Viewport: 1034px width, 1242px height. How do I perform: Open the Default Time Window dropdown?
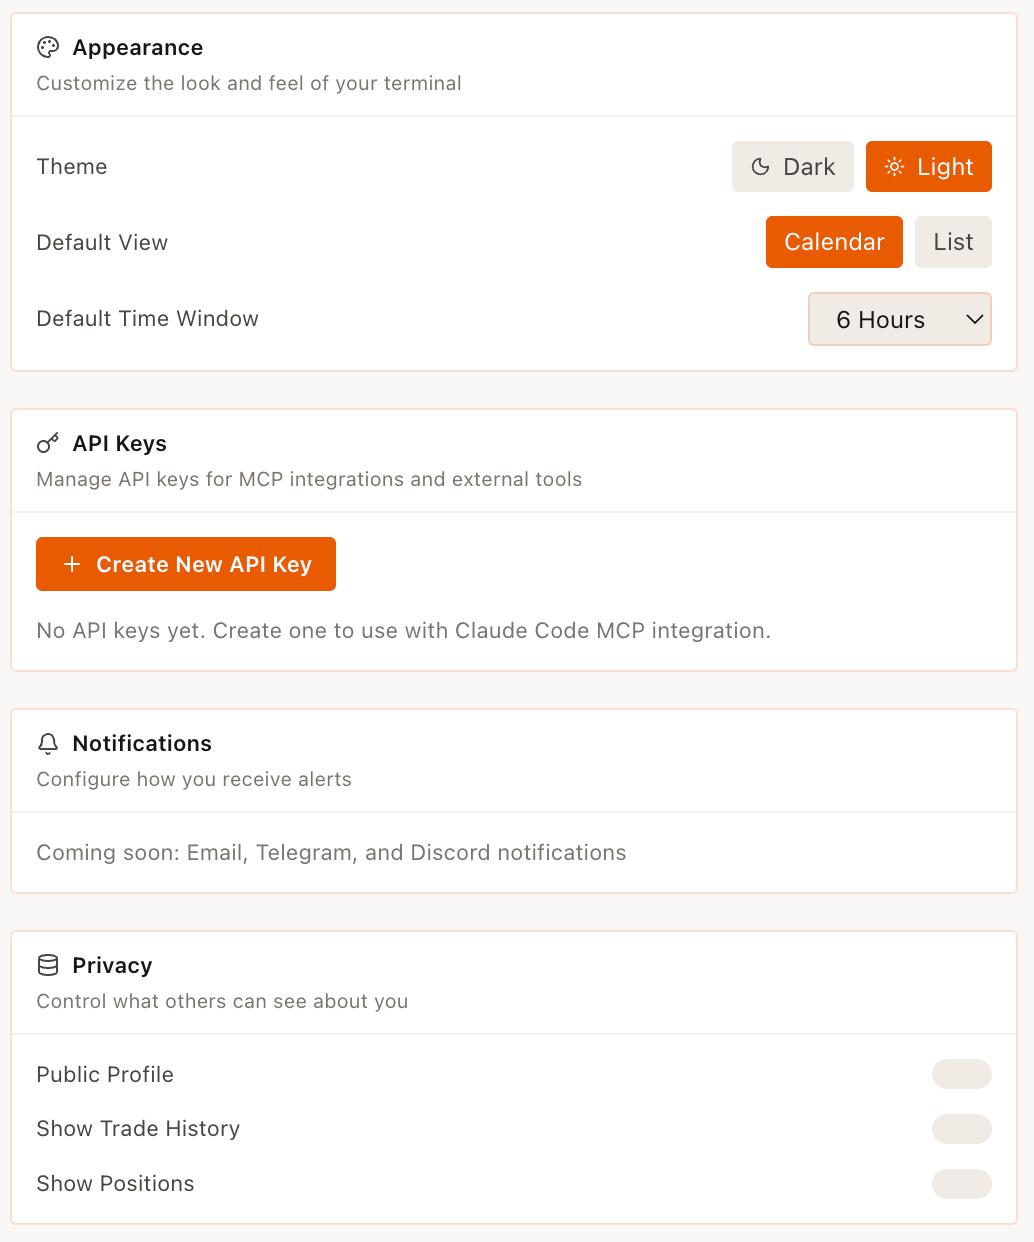[x=898, y=320]
